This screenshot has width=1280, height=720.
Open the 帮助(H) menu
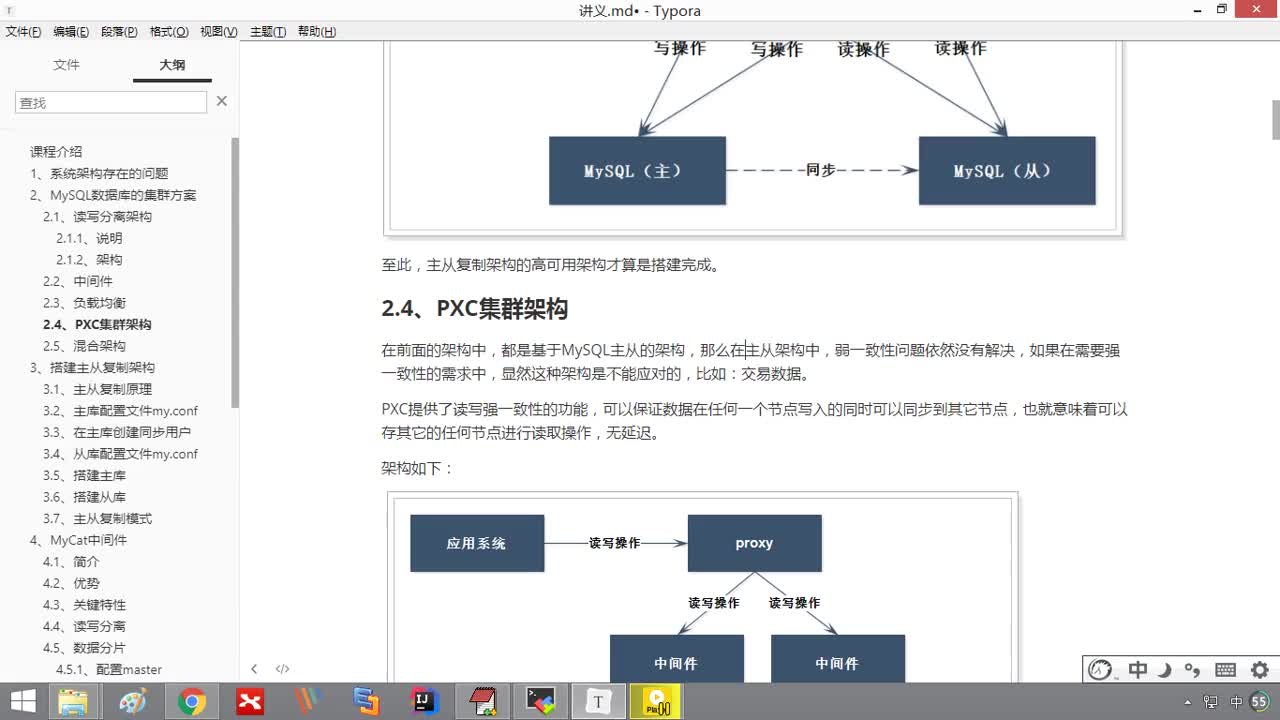[317, 32]
